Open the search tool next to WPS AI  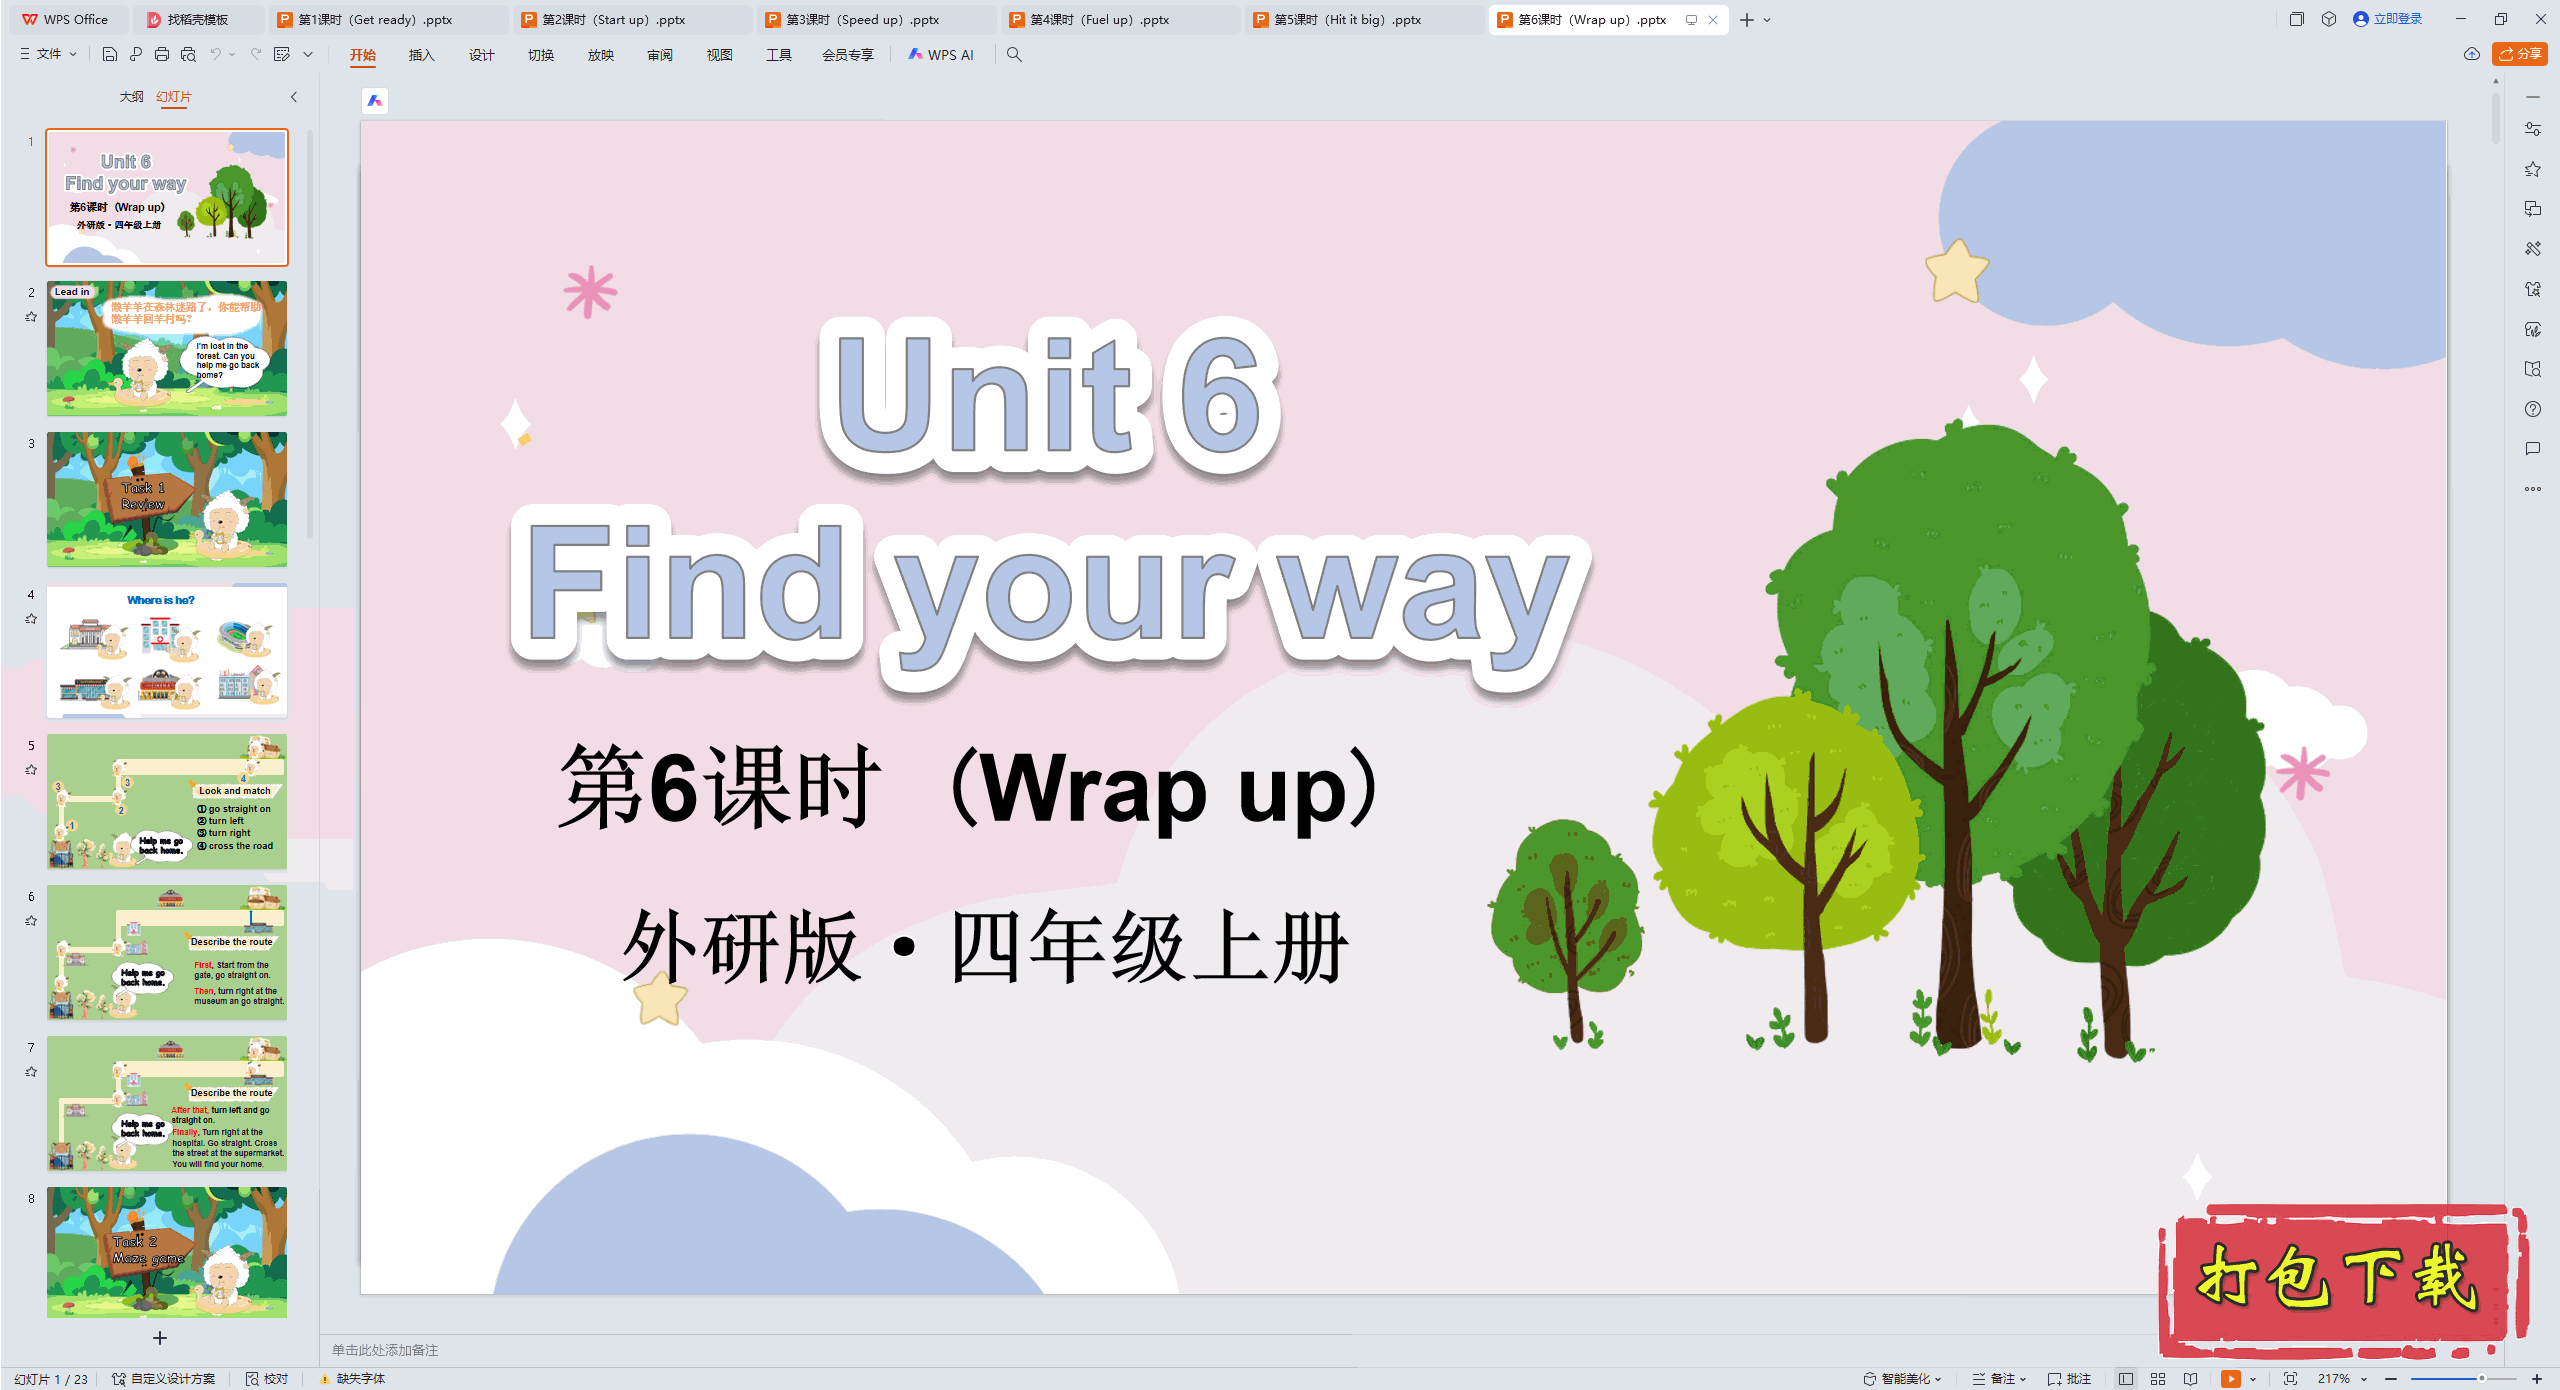tap(1014, 55)
